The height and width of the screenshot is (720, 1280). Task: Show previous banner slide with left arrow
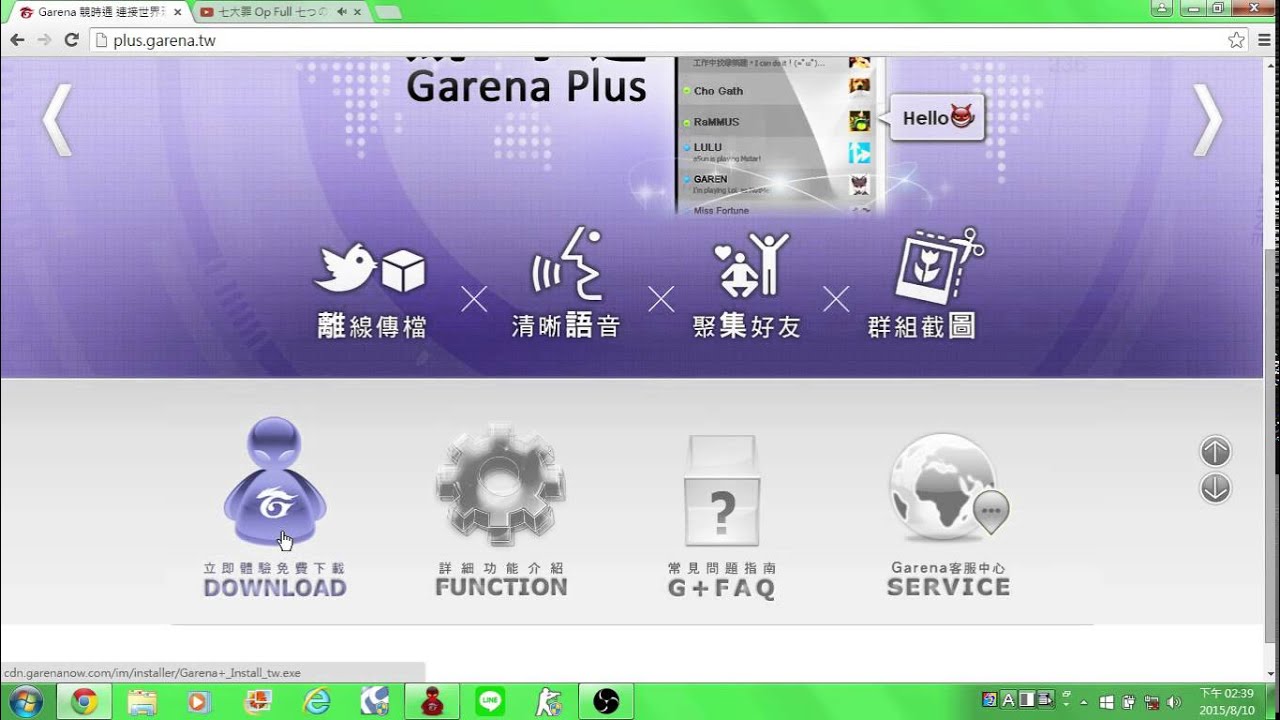pos(57,119)
